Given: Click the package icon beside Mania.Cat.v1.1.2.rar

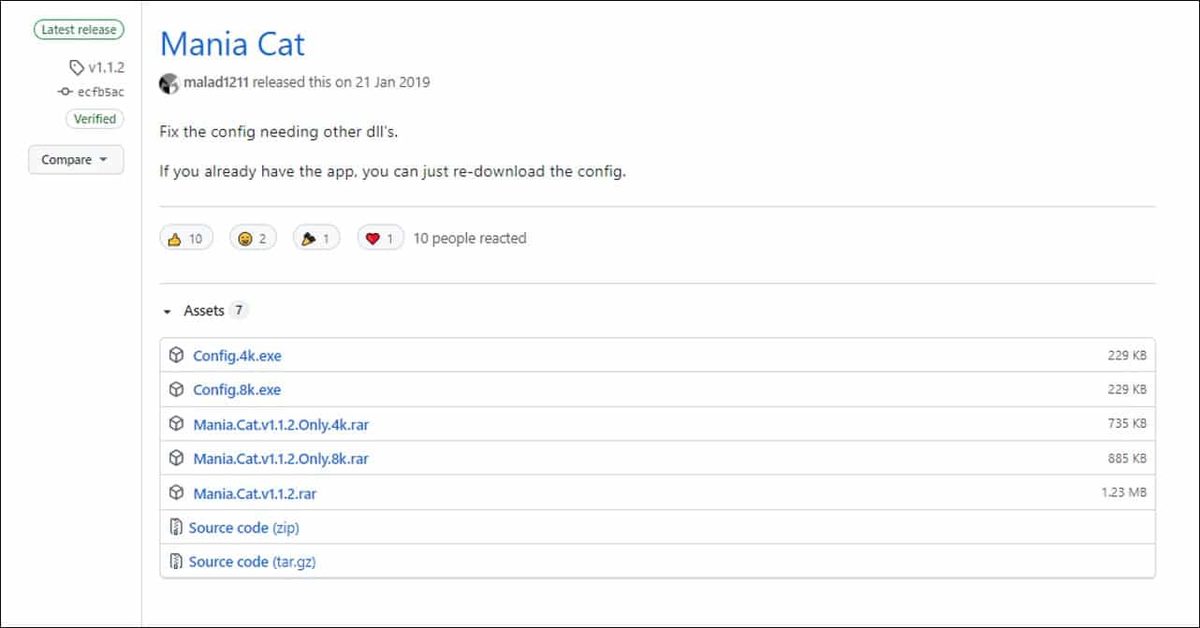Looking at the screenshot, I should pyautogui.click(x=176, y=493).
